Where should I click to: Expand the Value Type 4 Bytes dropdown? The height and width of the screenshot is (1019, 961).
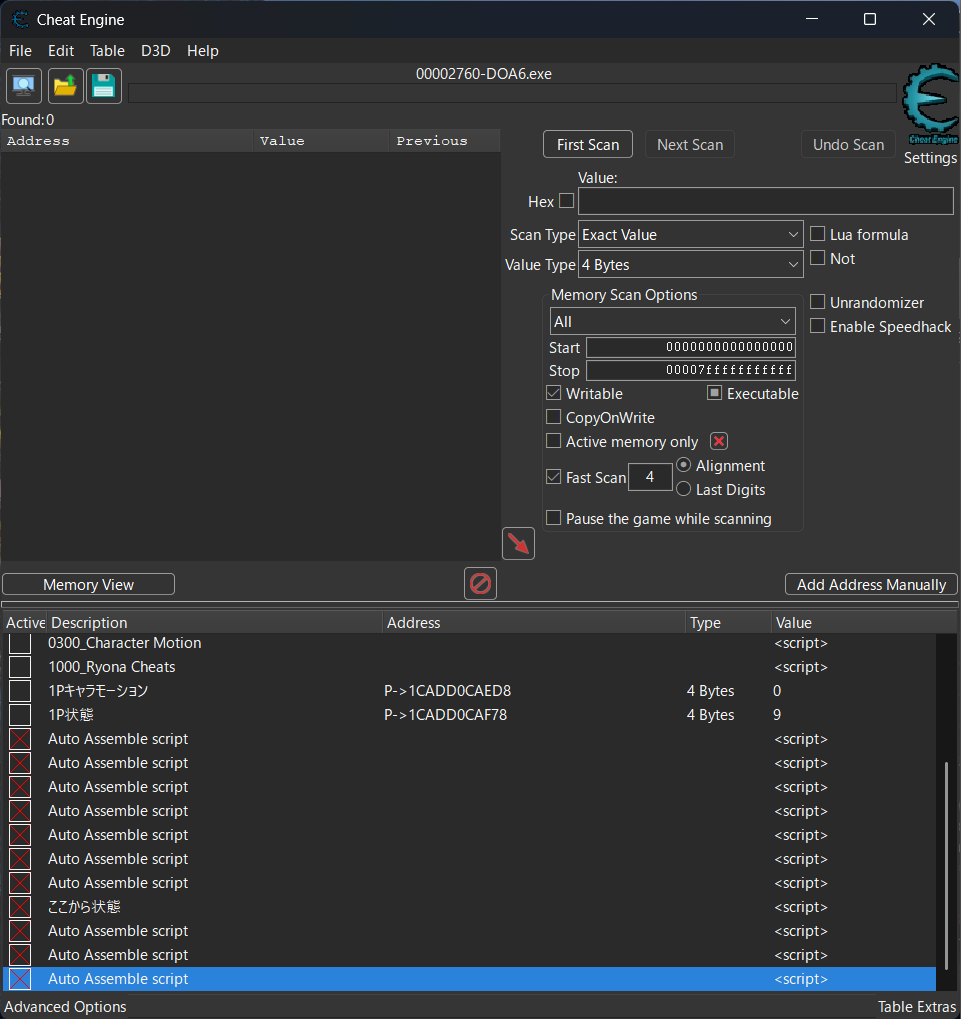[691, 265]
